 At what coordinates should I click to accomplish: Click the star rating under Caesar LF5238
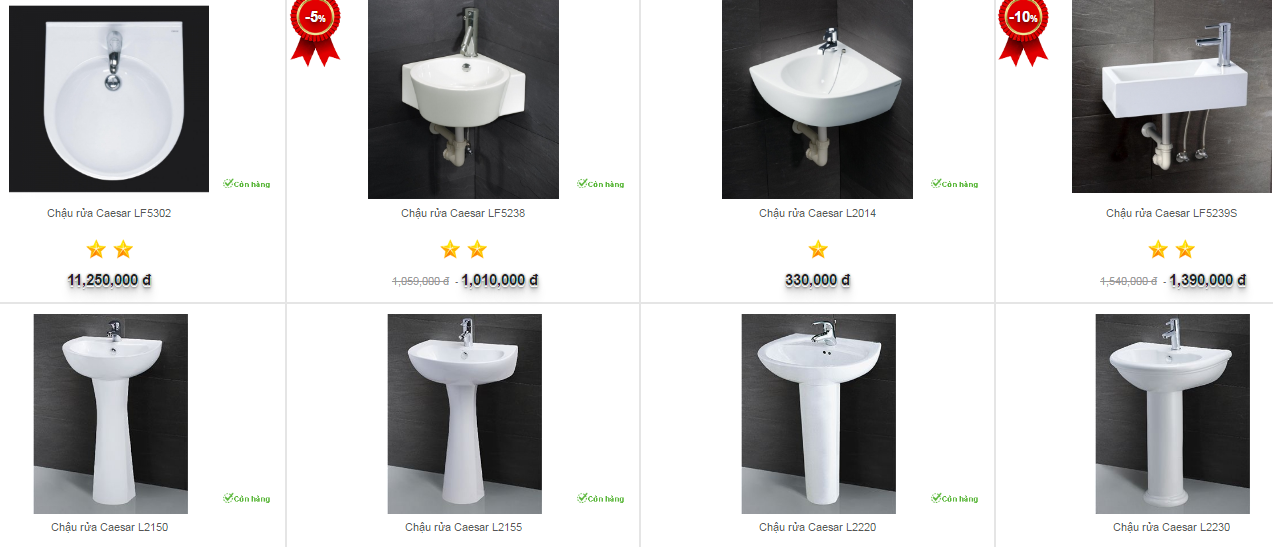463,249
